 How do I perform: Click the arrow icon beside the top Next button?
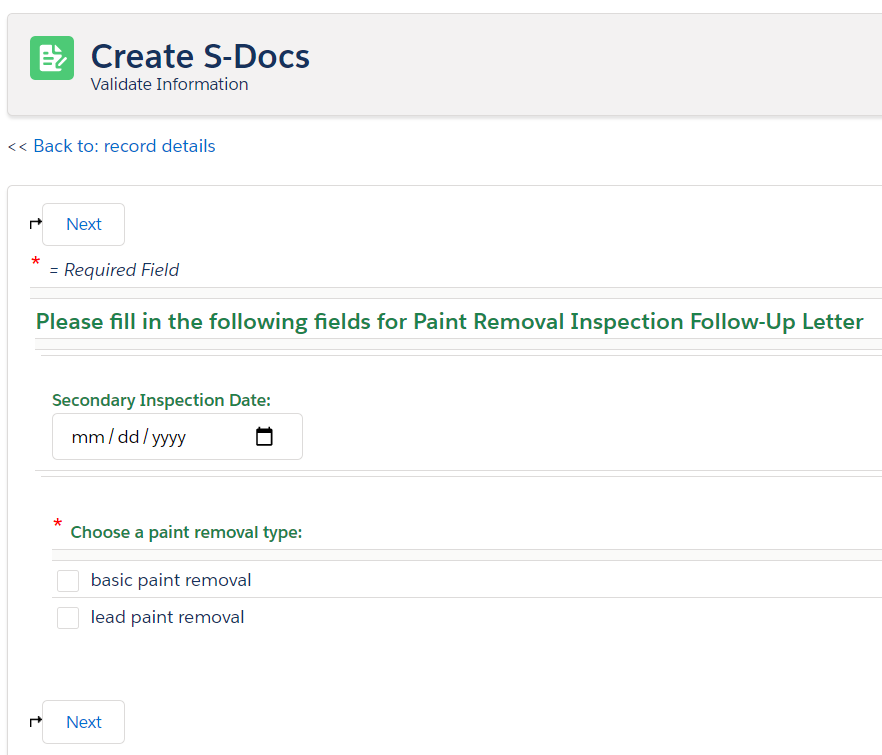click(35, 224)
